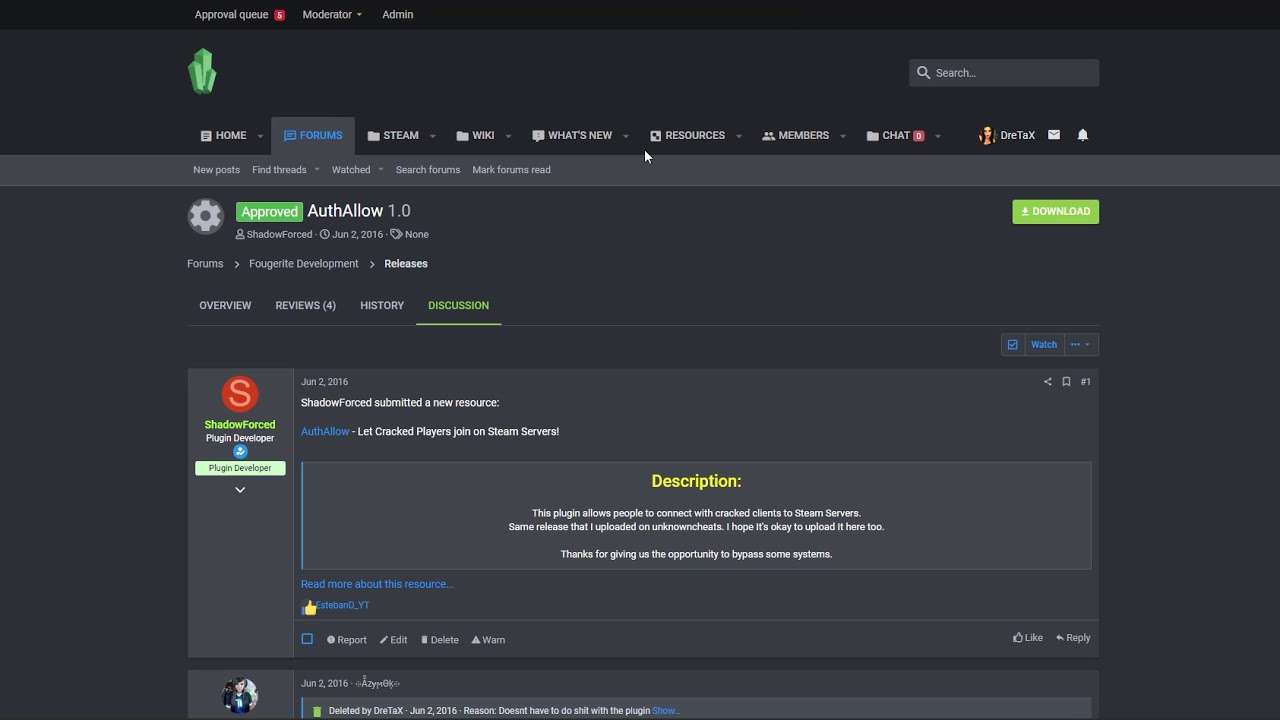Select the Discussion tab
This screenshot has height=720, width=1280.
pyautogui.click(x=458, y=306)
